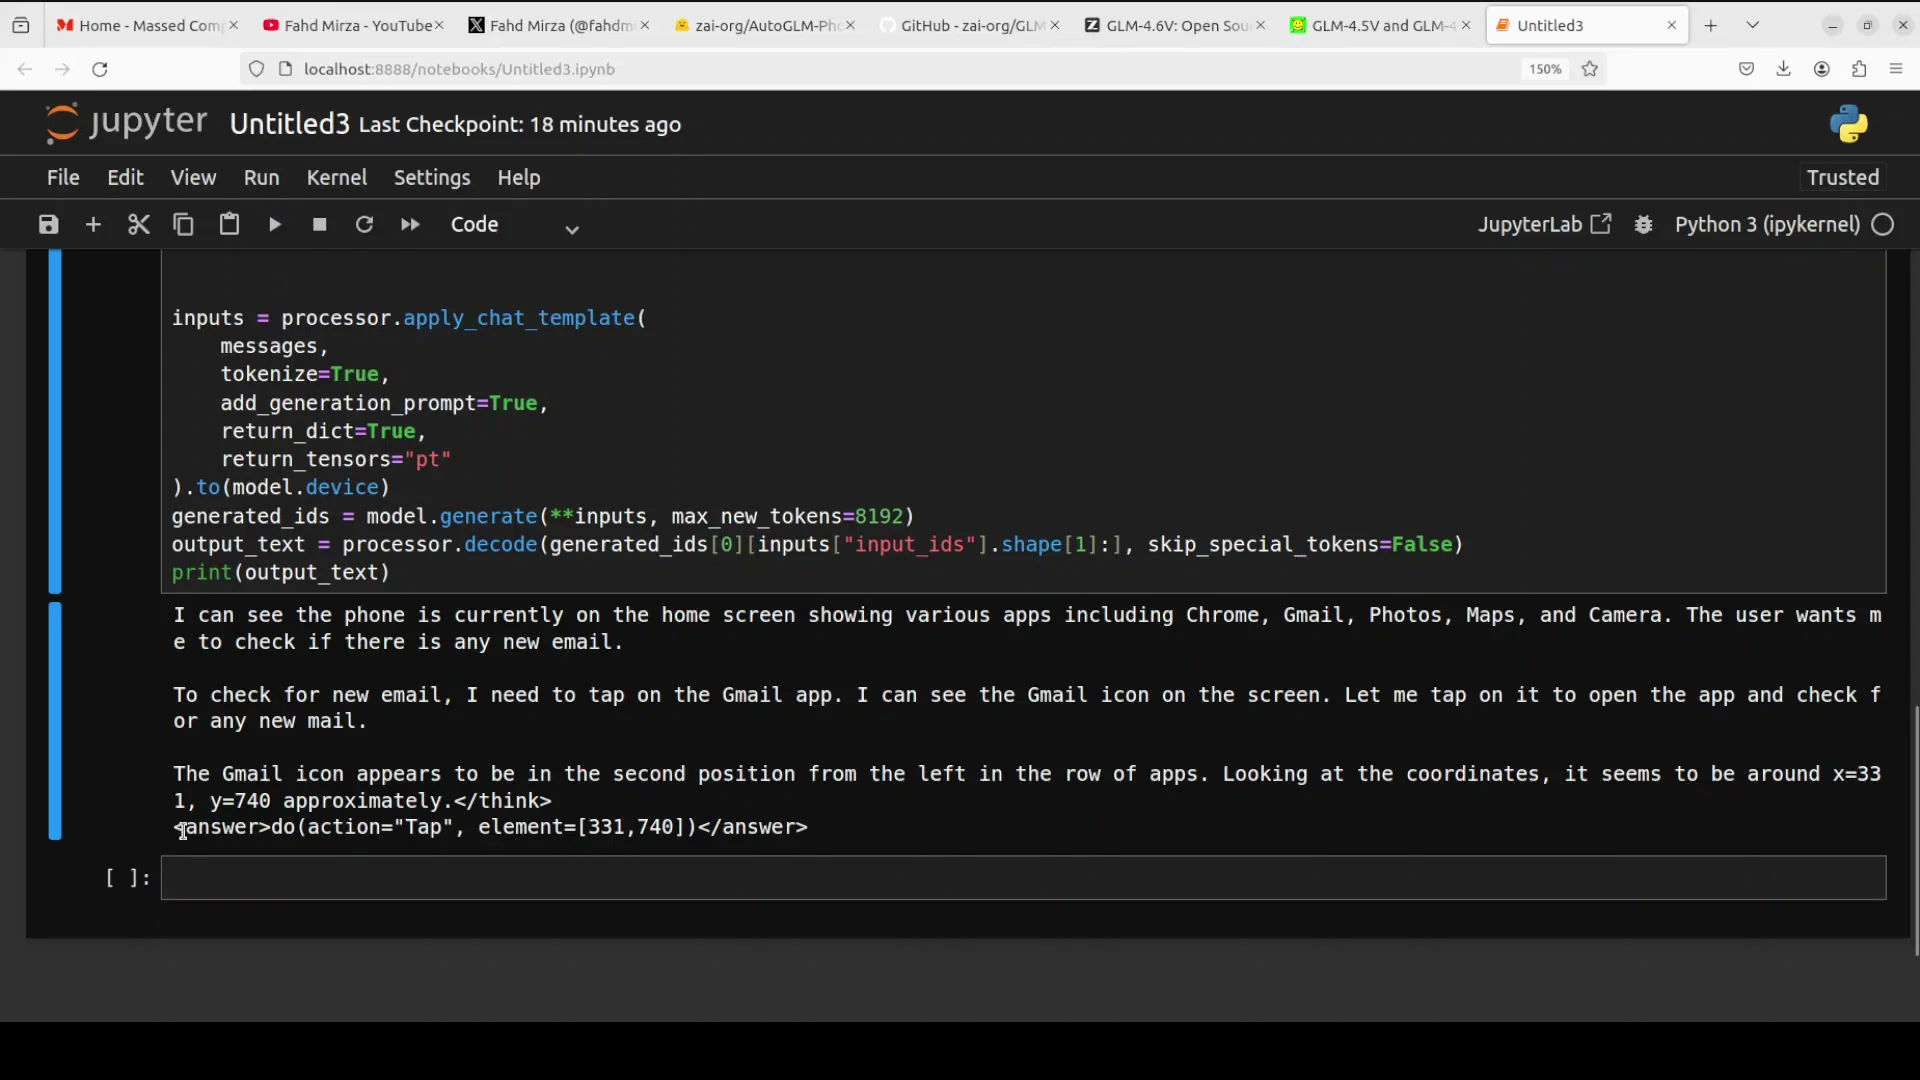The image size is (1920, 1080).
Task: Run all cells with fast-forward icon
Action: click(409, 224)
